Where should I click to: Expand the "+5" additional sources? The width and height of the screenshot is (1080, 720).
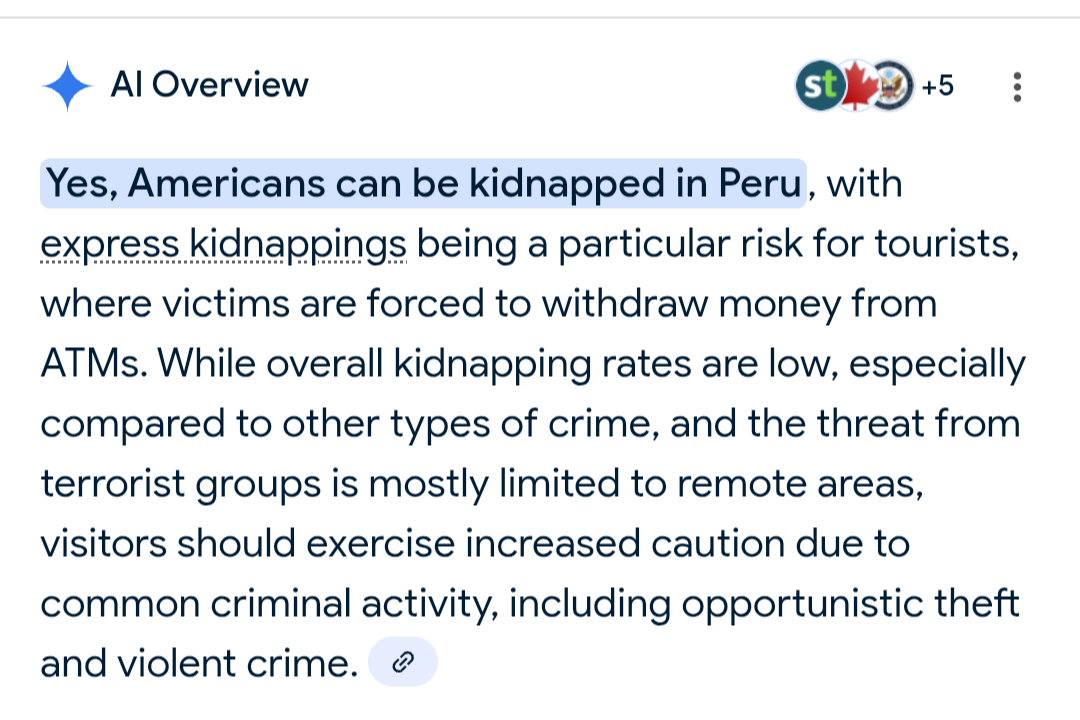[937, 86]
